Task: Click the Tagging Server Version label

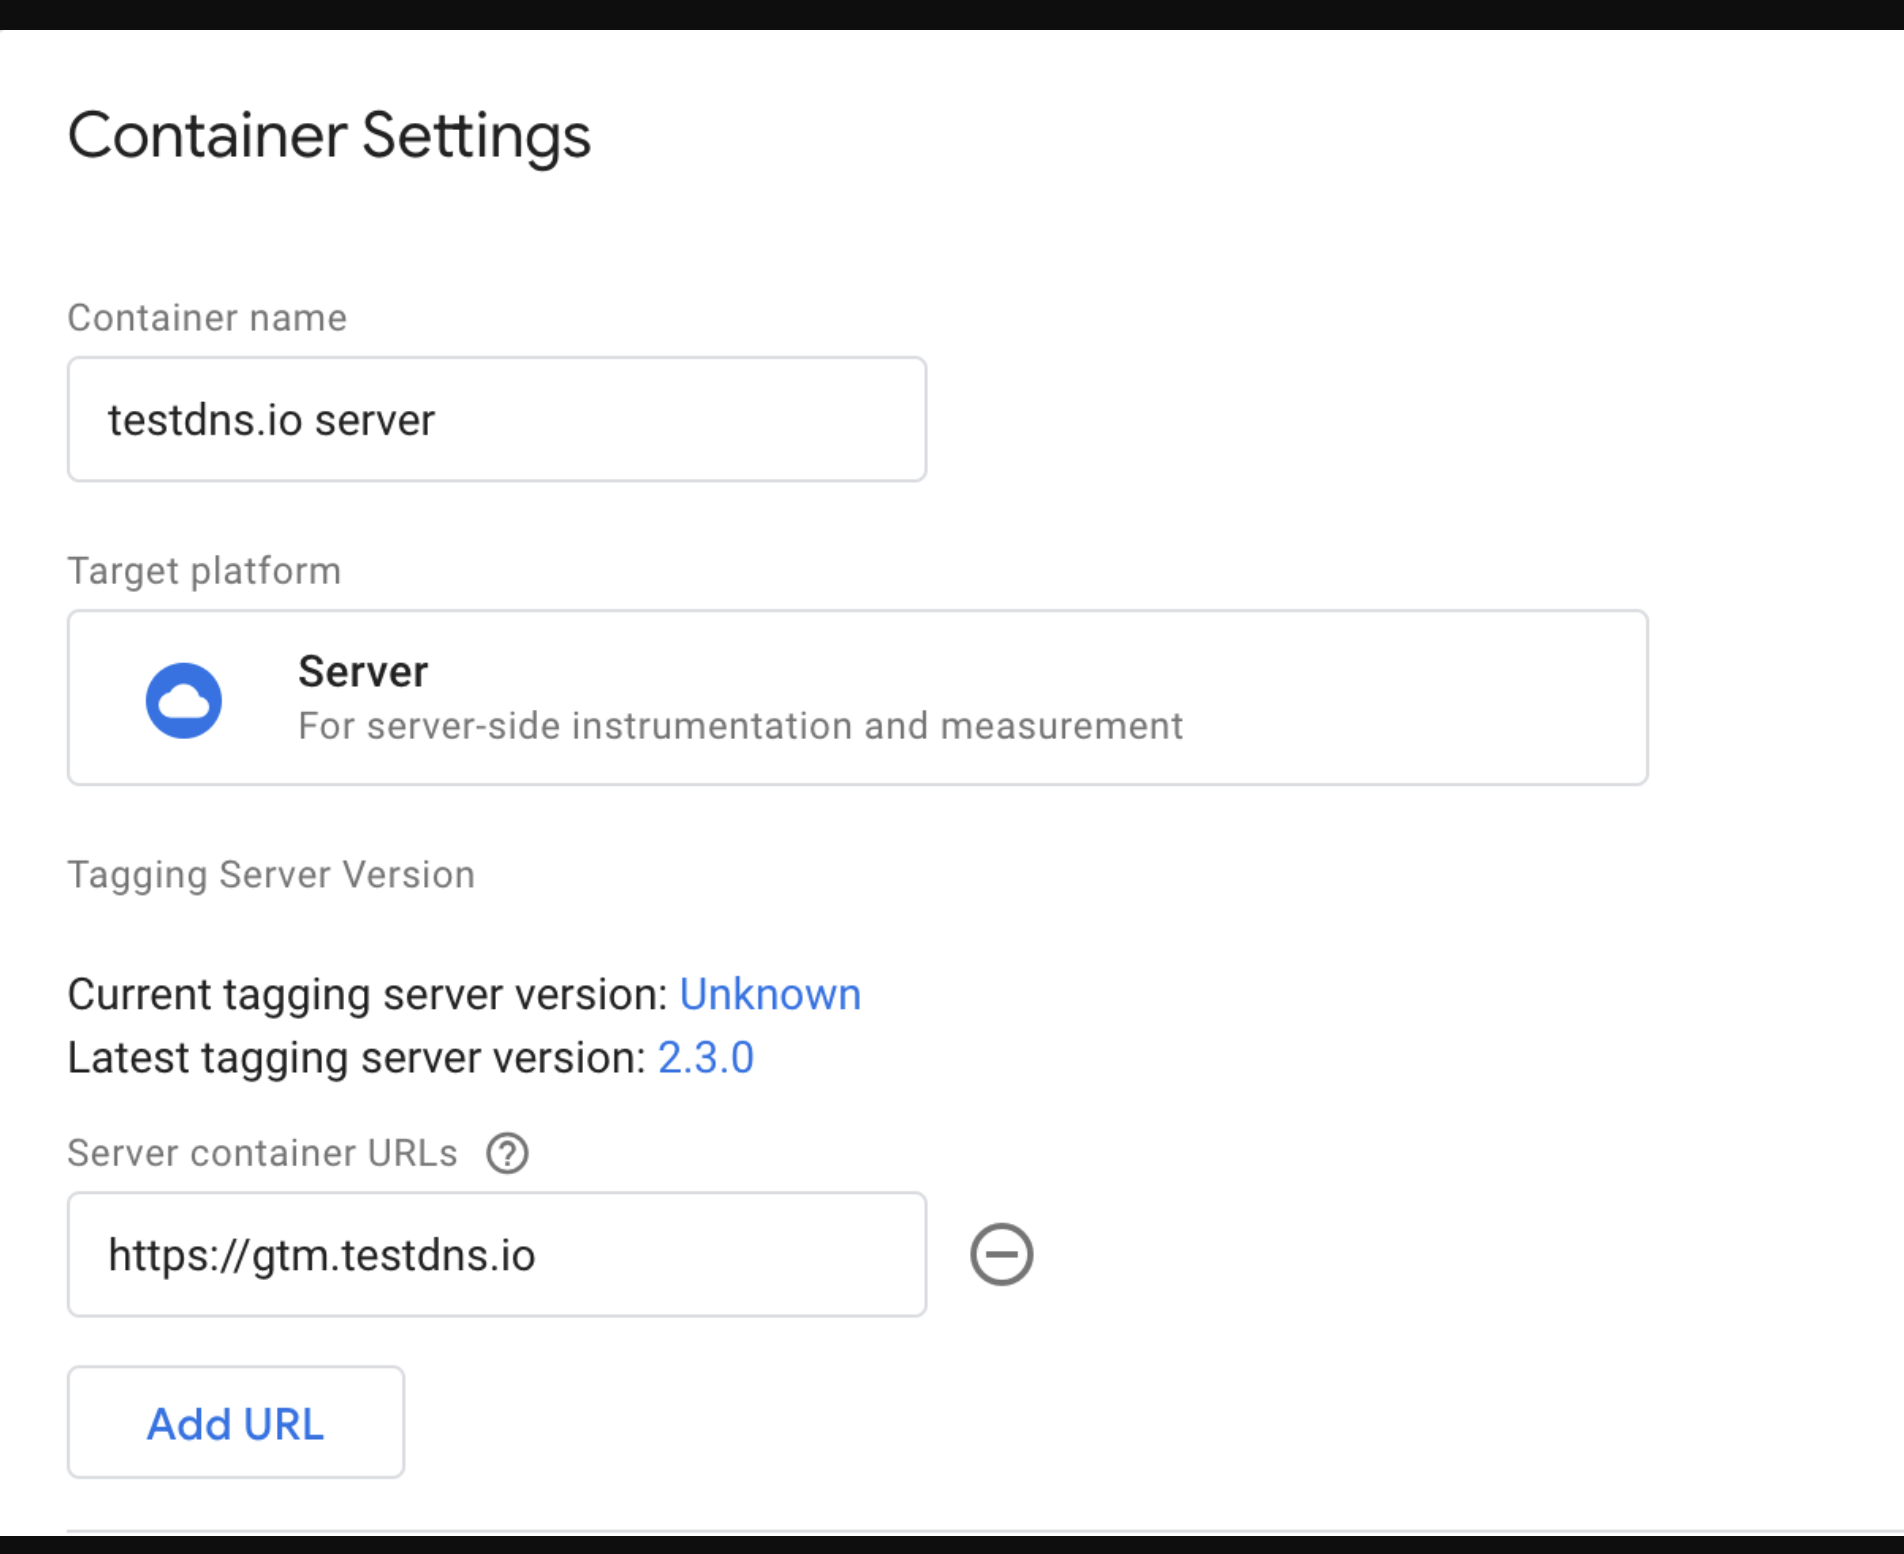Action: pyautogui.click(x=270, y=874)
